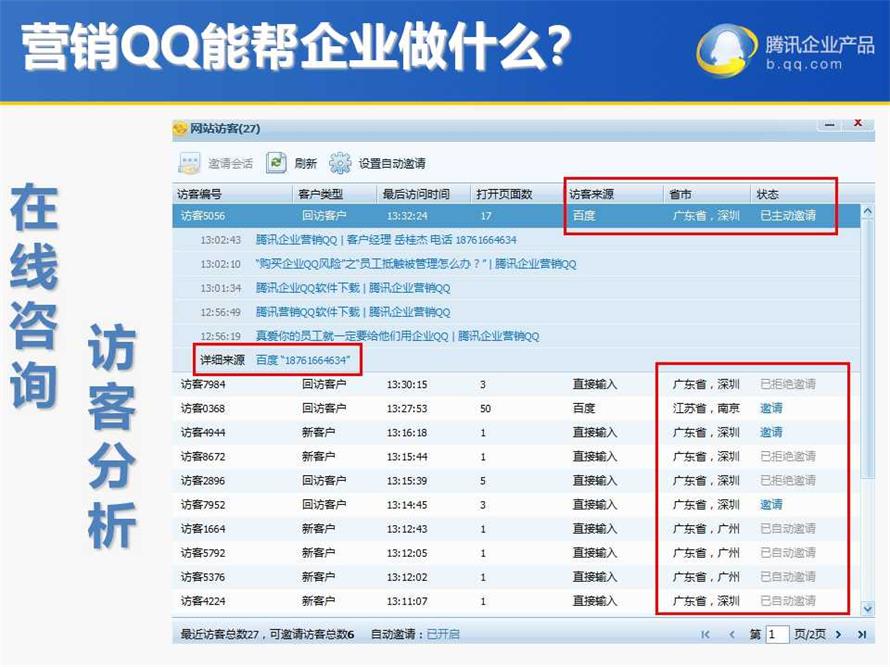Expand visitor row 访客7984 details
The height and width of the screenshot is (667, 890).
pyautogui.click(x=203, y=384)
